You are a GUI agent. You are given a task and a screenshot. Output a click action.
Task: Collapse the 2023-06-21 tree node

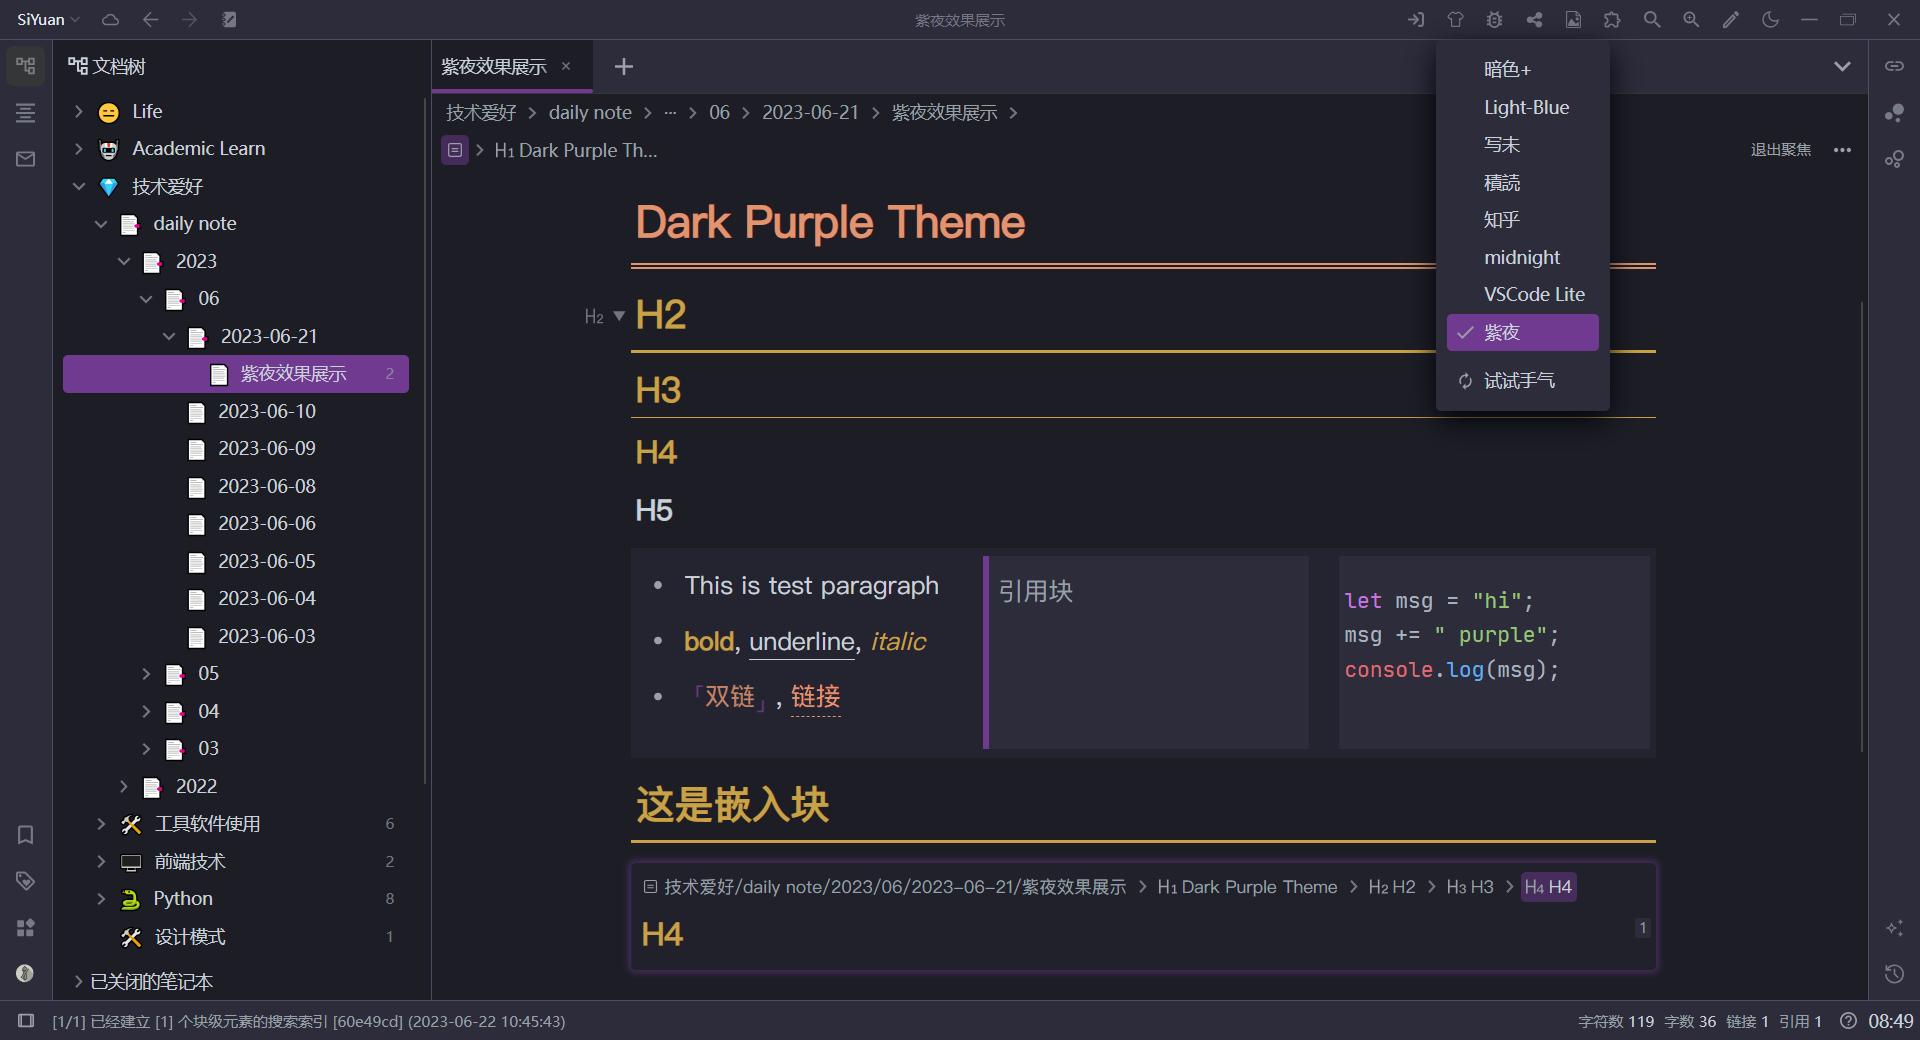[x=169, y=337]
